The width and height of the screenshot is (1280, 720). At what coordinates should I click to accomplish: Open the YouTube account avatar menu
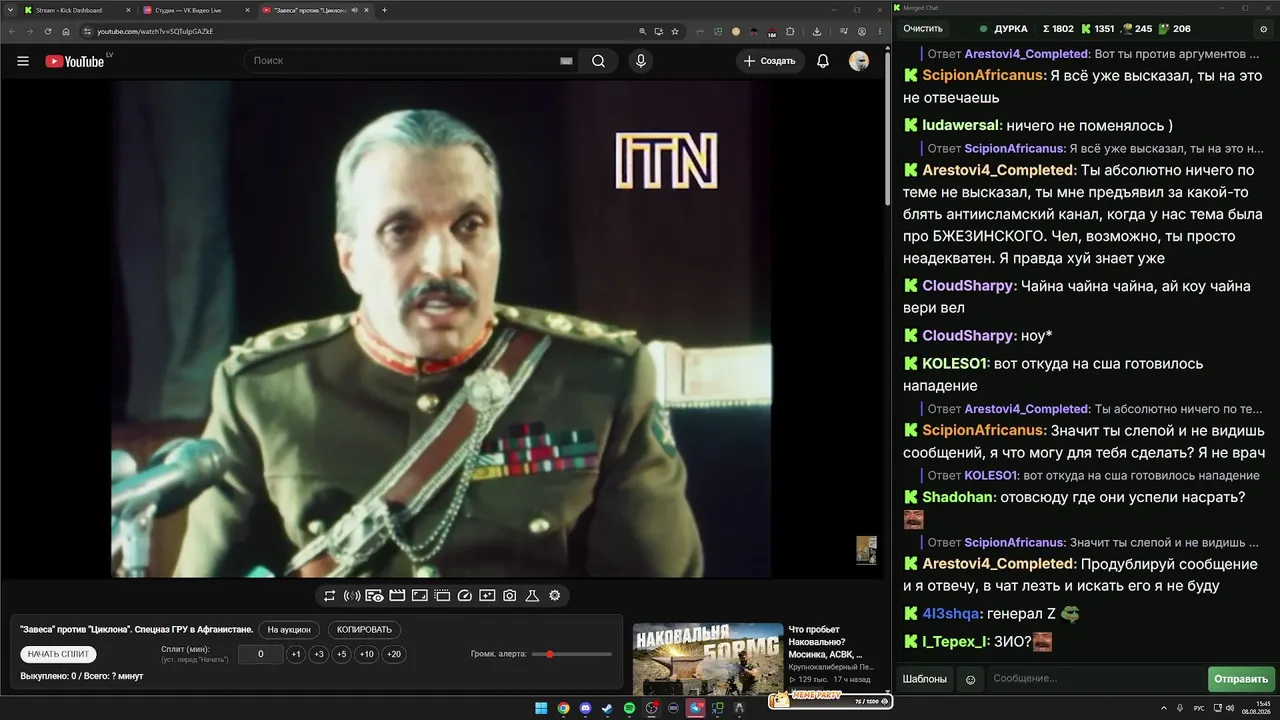pyautogui.click(x=859, y=61)
